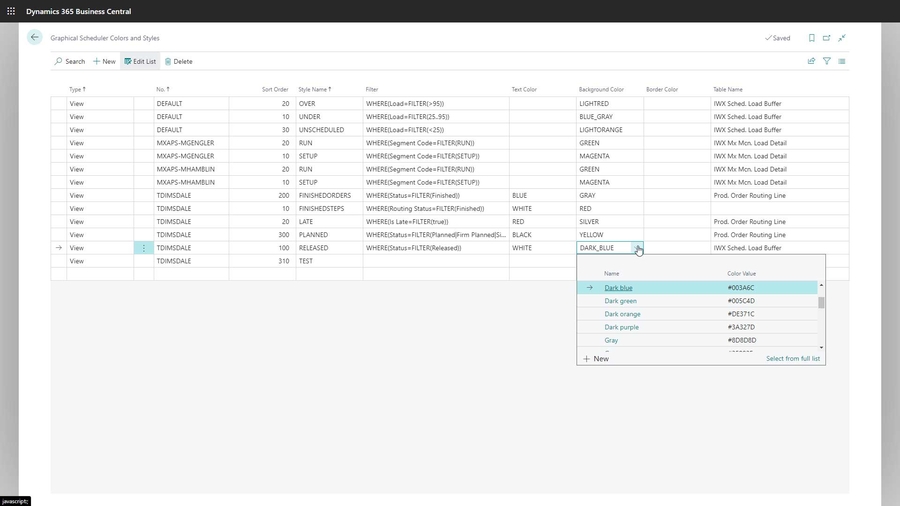900x506 pixels.
Task: Go back using the back arrow
Action: [35, 37]
